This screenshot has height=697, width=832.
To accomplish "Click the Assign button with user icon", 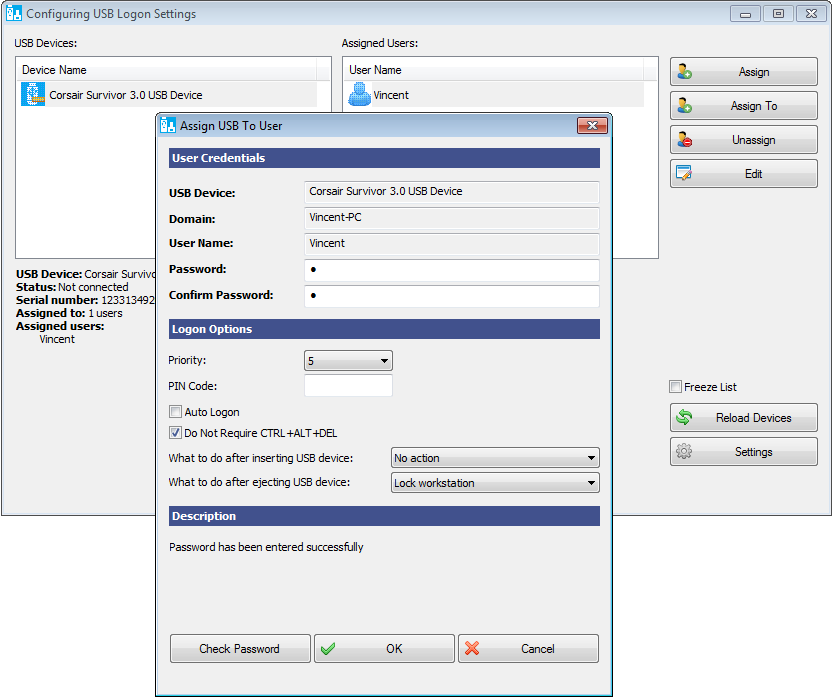I will pos(743,72).
